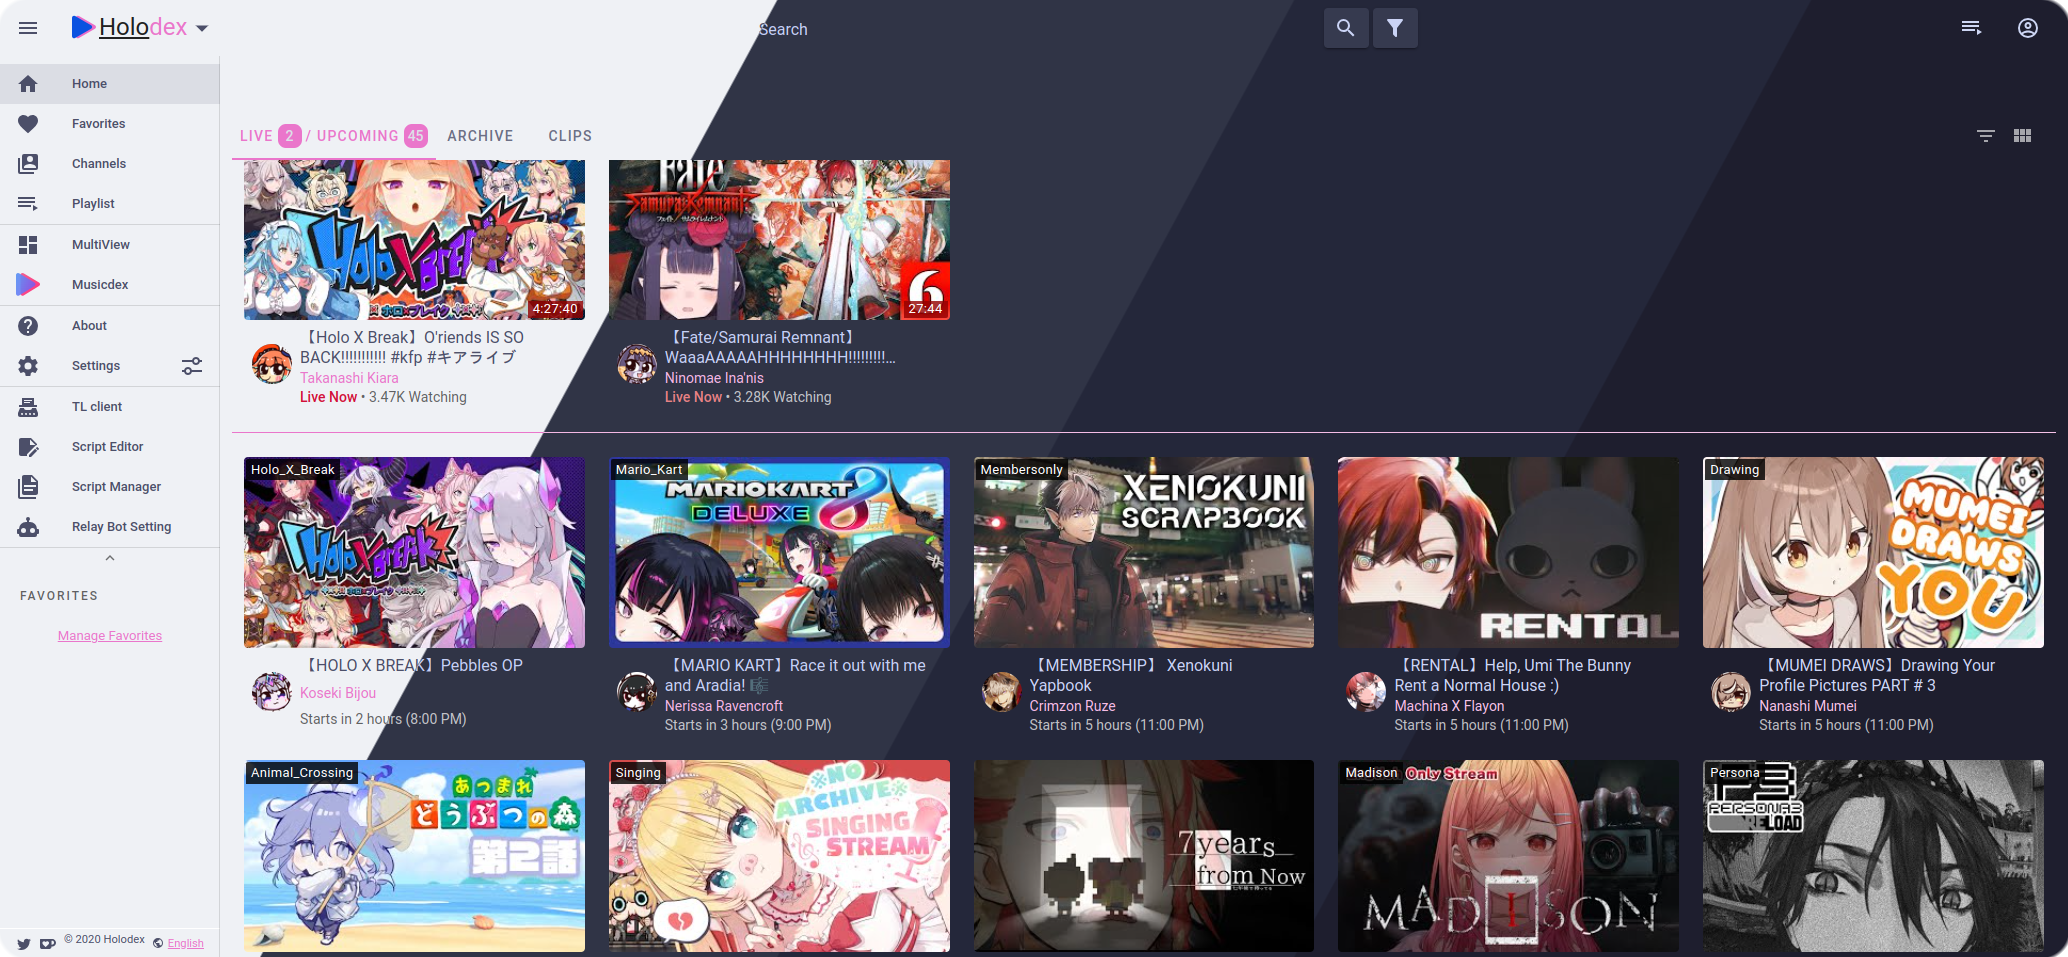Open the RENTAL stream thumbnail
Screen dimensions: 2068x957
pos(1508,552)
